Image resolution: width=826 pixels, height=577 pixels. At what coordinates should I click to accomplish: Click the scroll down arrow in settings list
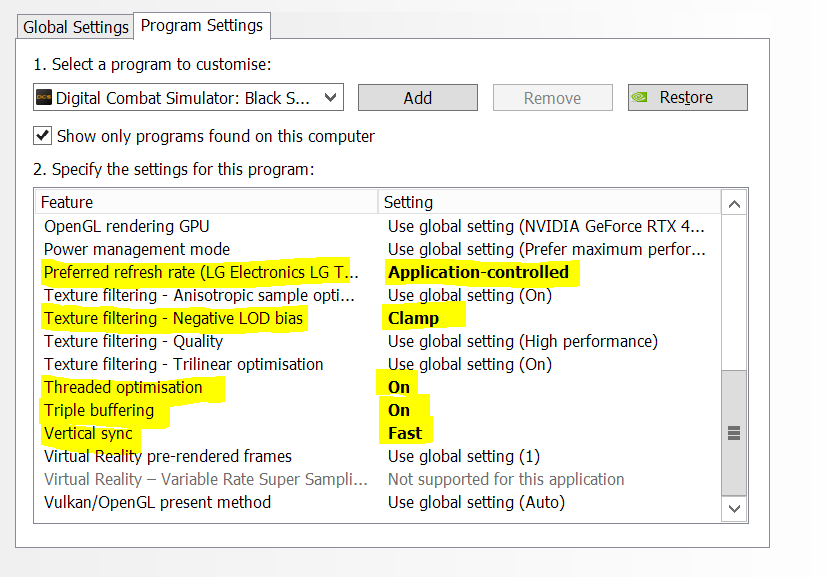[x=734, y=508]
